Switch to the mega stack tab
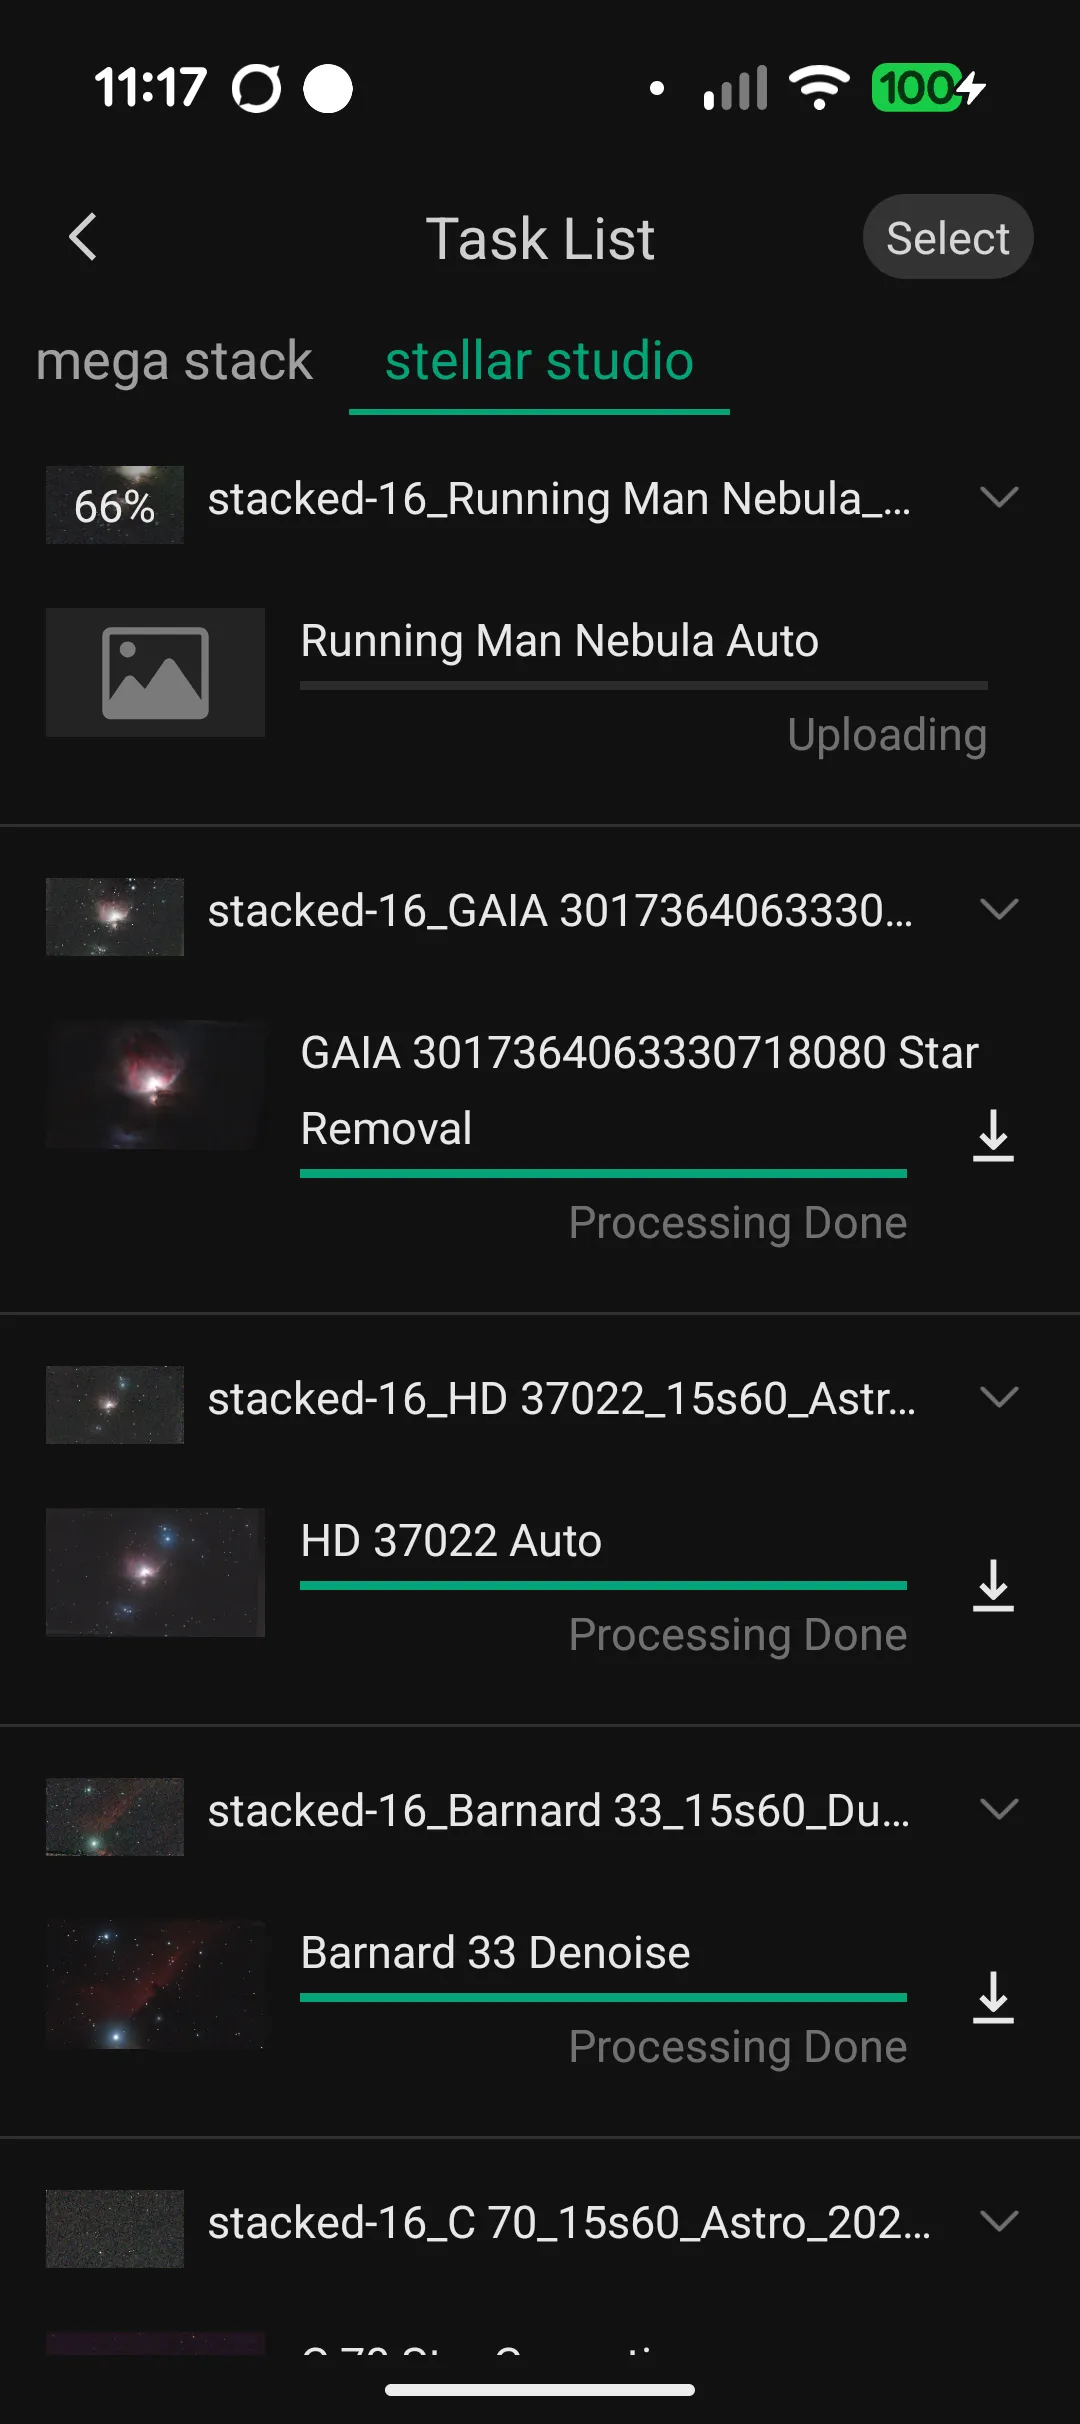1080x2424 pixels. click(174, 361)
